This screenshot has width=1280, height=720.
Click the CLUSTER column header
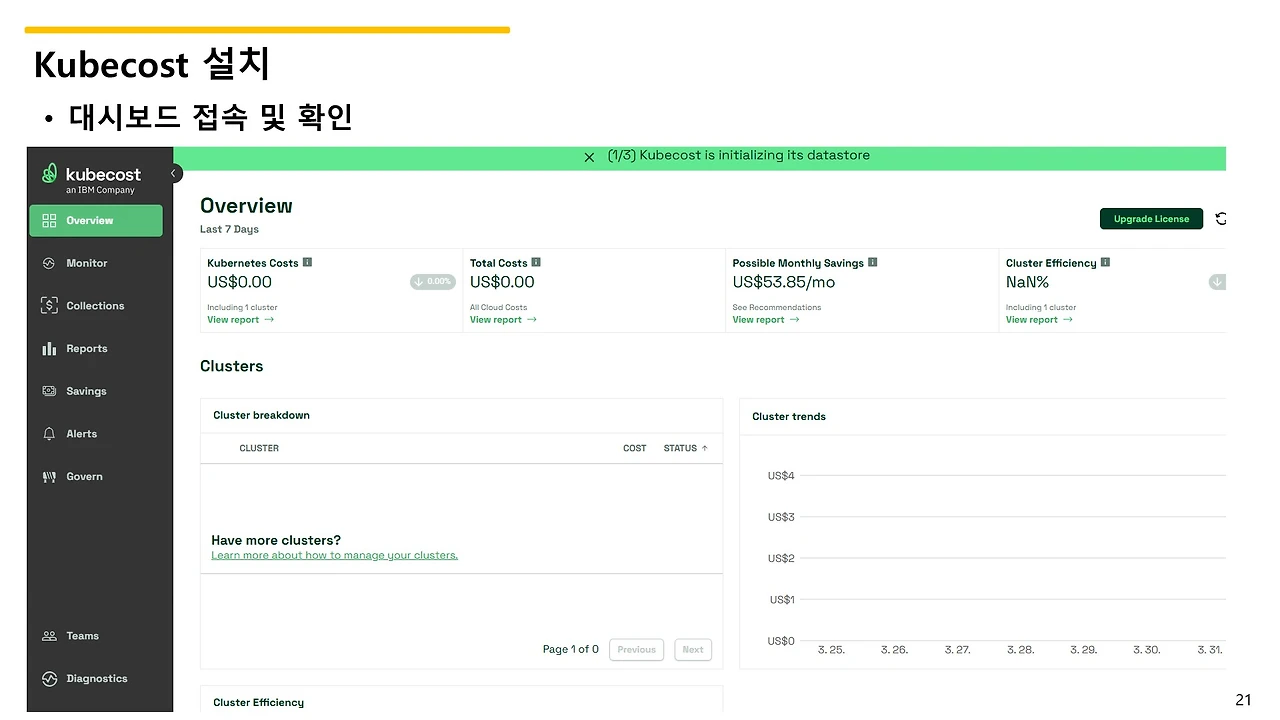[x=259, y=449]
